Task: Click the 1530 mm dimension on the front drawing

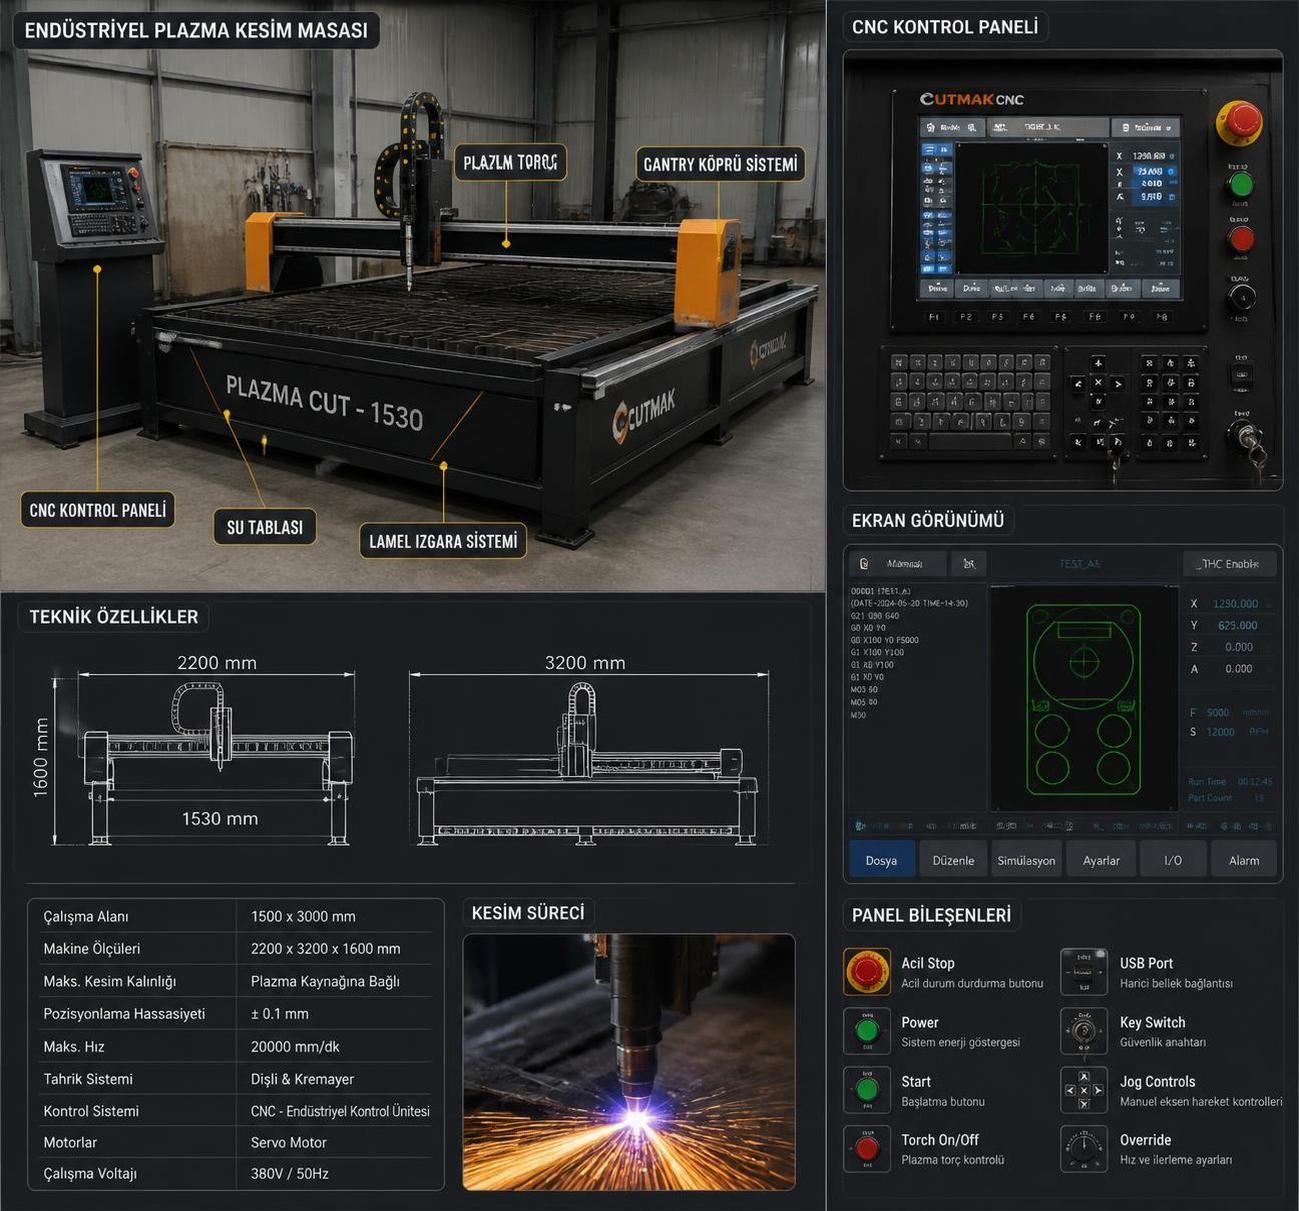Action: coord(220,818)
